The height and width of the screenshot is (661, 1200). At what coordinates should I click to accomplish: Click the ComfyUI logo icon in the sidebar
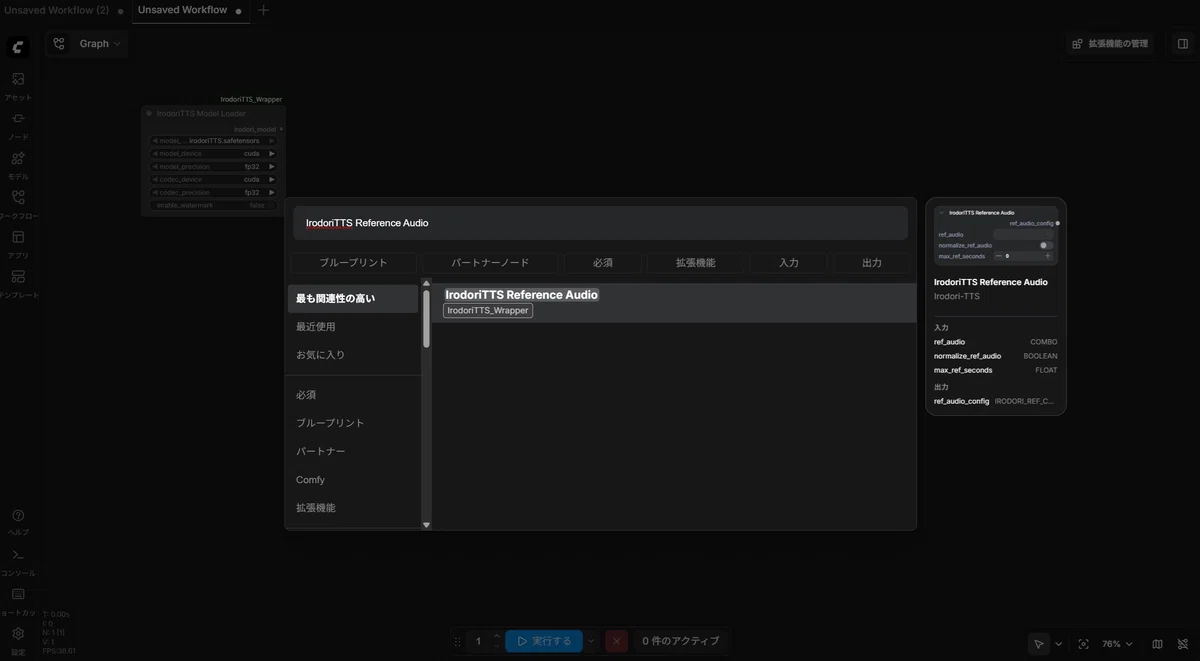pyautogui.click(x=18, y=47)
